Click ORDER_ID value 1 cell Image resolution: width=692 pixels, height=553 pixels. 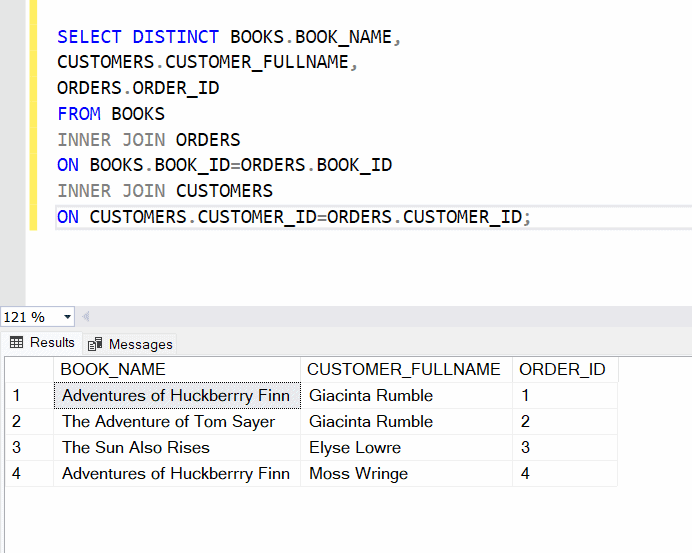tap(565, 395)
